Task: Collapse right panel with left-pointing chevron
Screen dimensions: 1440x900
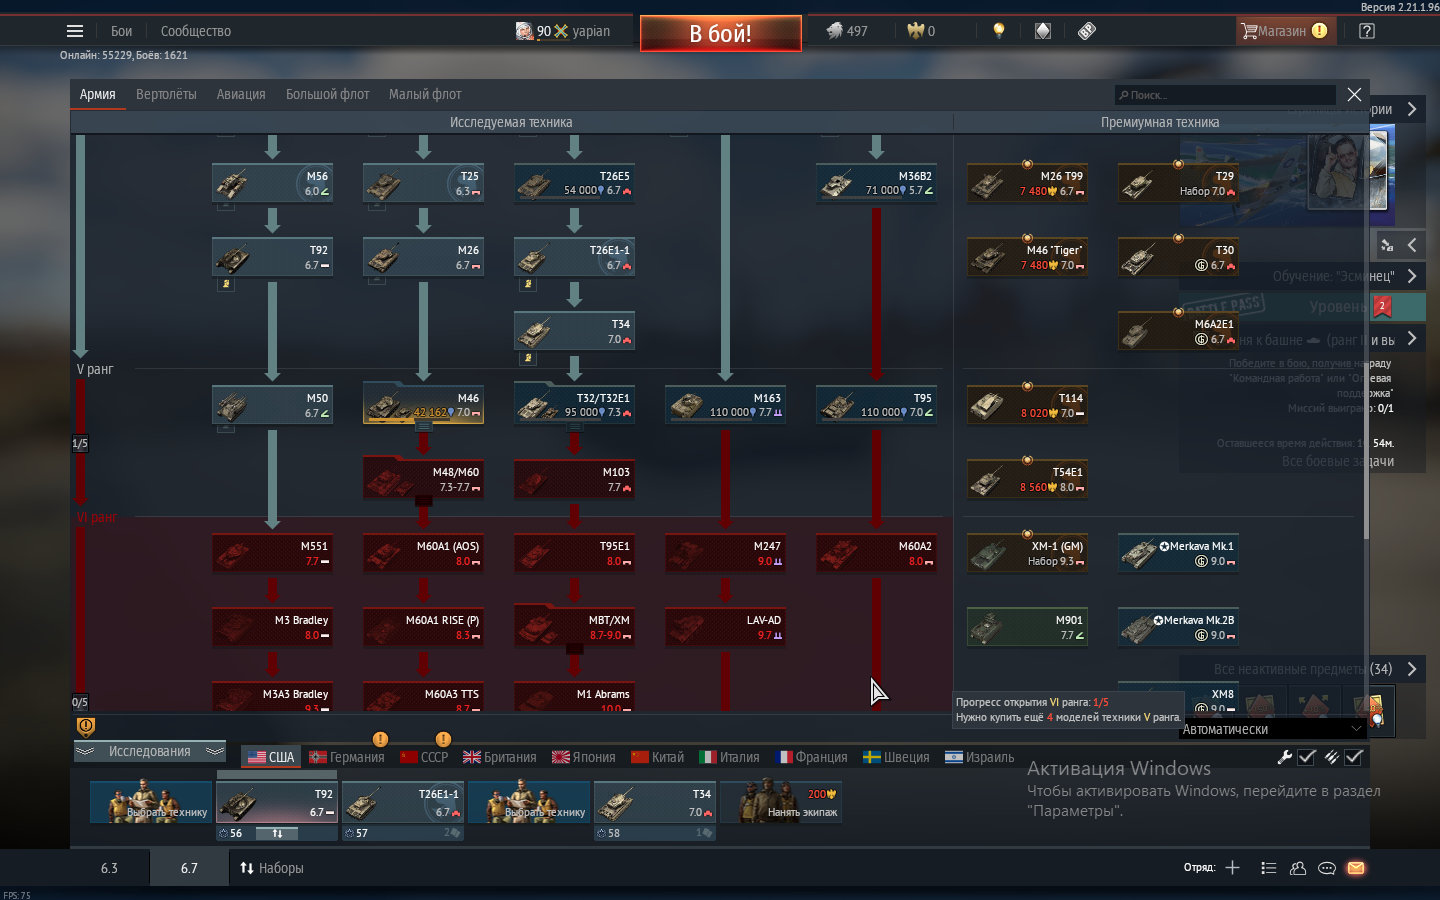Action: [1412, 245]
